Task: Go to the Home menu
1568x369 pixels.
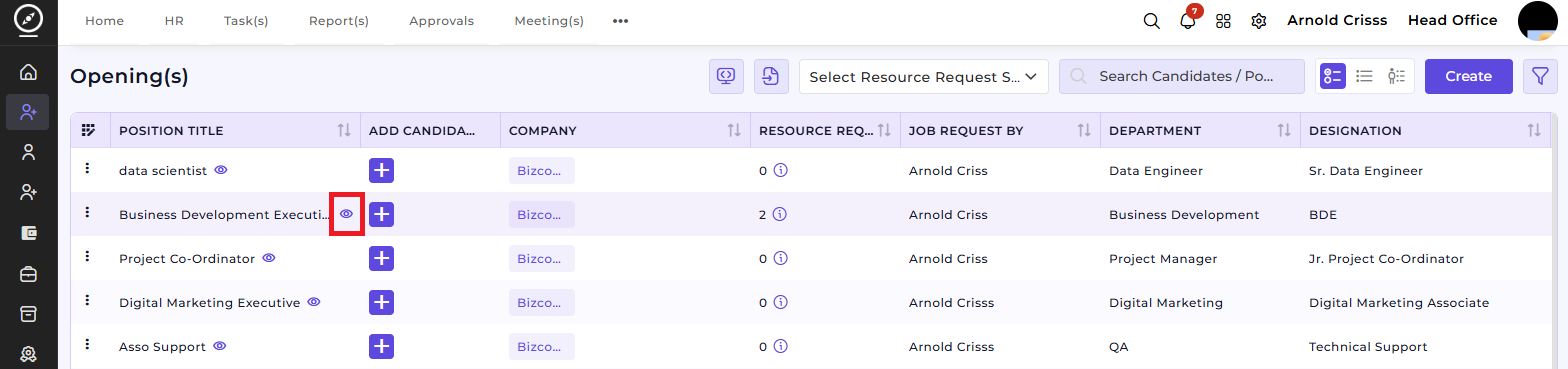Action: (104, 21)
